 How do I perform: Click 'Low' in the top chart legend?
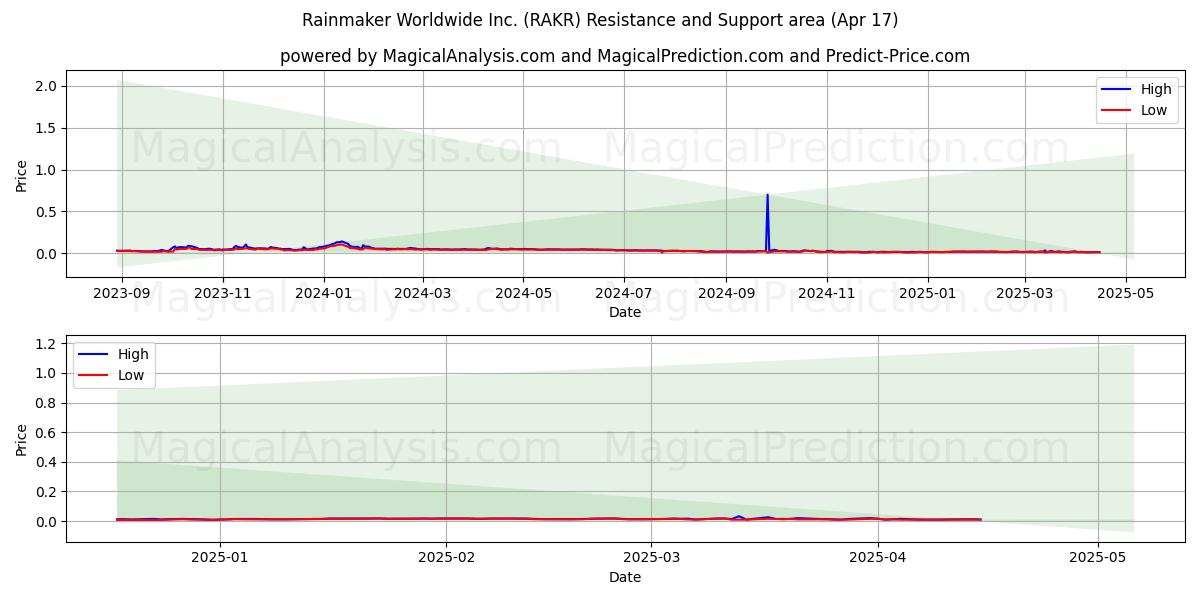[x=1153, y=110]
